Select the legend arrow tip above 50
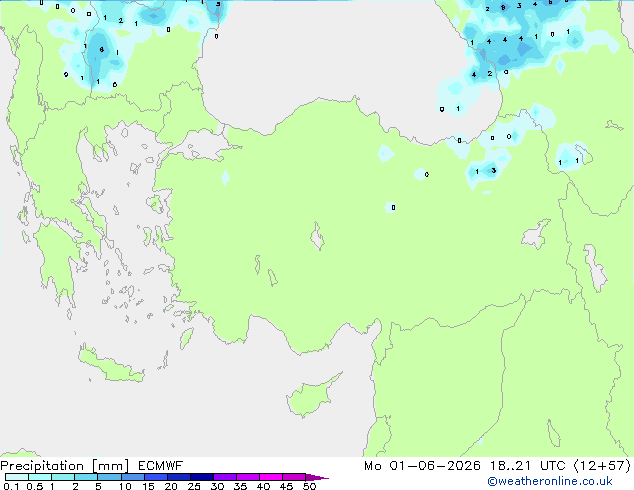This screenshot has width=634, height=490. (x=317, y=477)
